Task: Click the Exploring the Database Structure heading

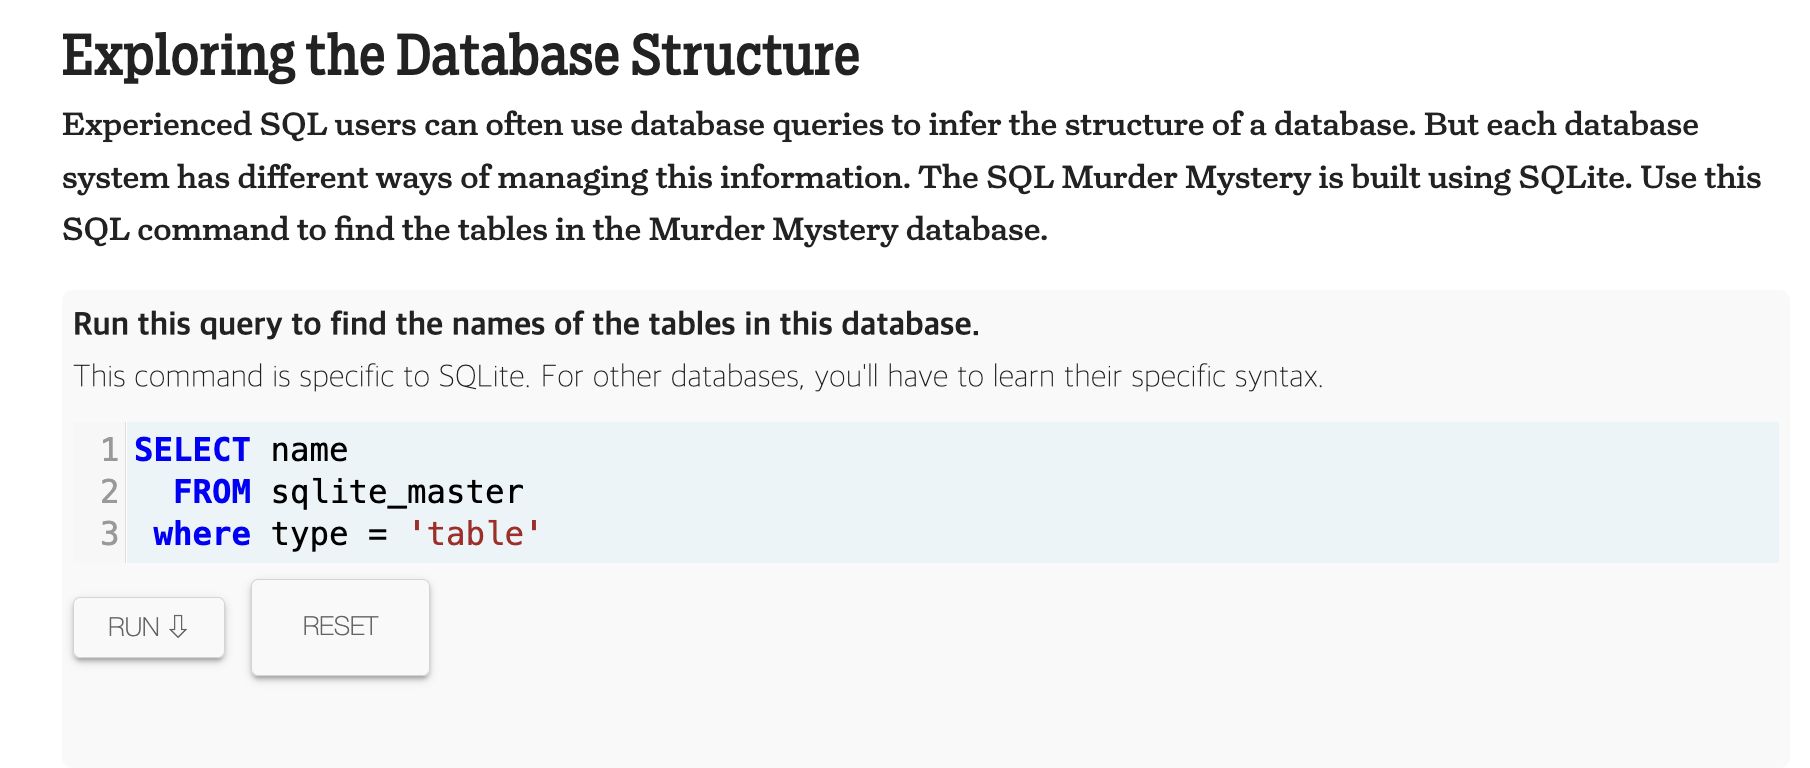Action: click(461, 55)
